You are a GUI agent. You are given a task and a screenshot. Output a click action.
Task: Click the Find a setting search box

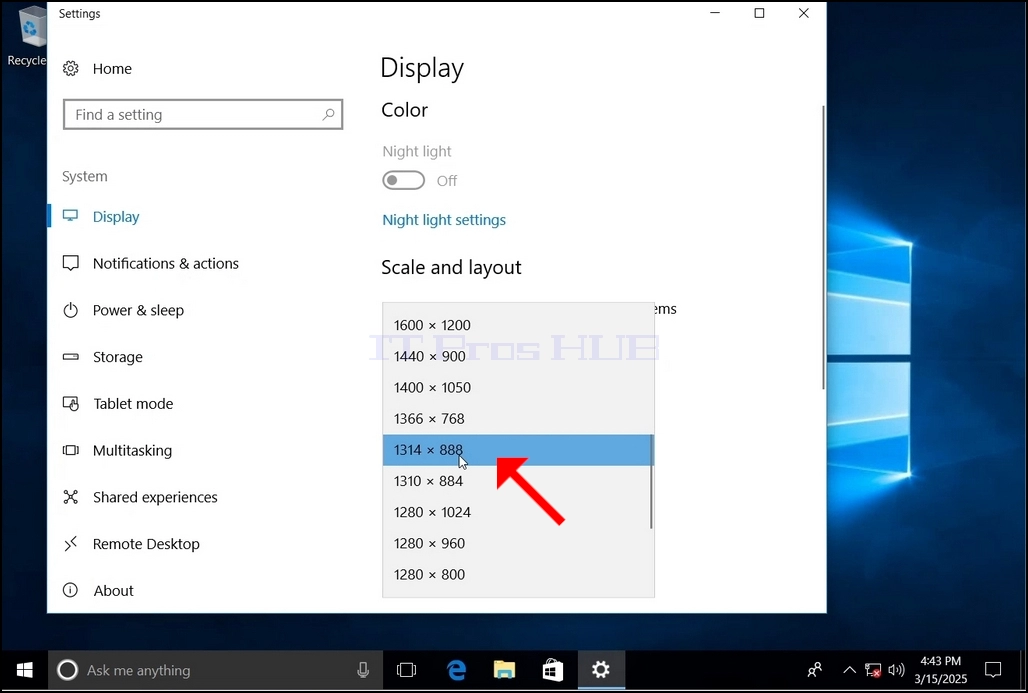click(203, 115)
